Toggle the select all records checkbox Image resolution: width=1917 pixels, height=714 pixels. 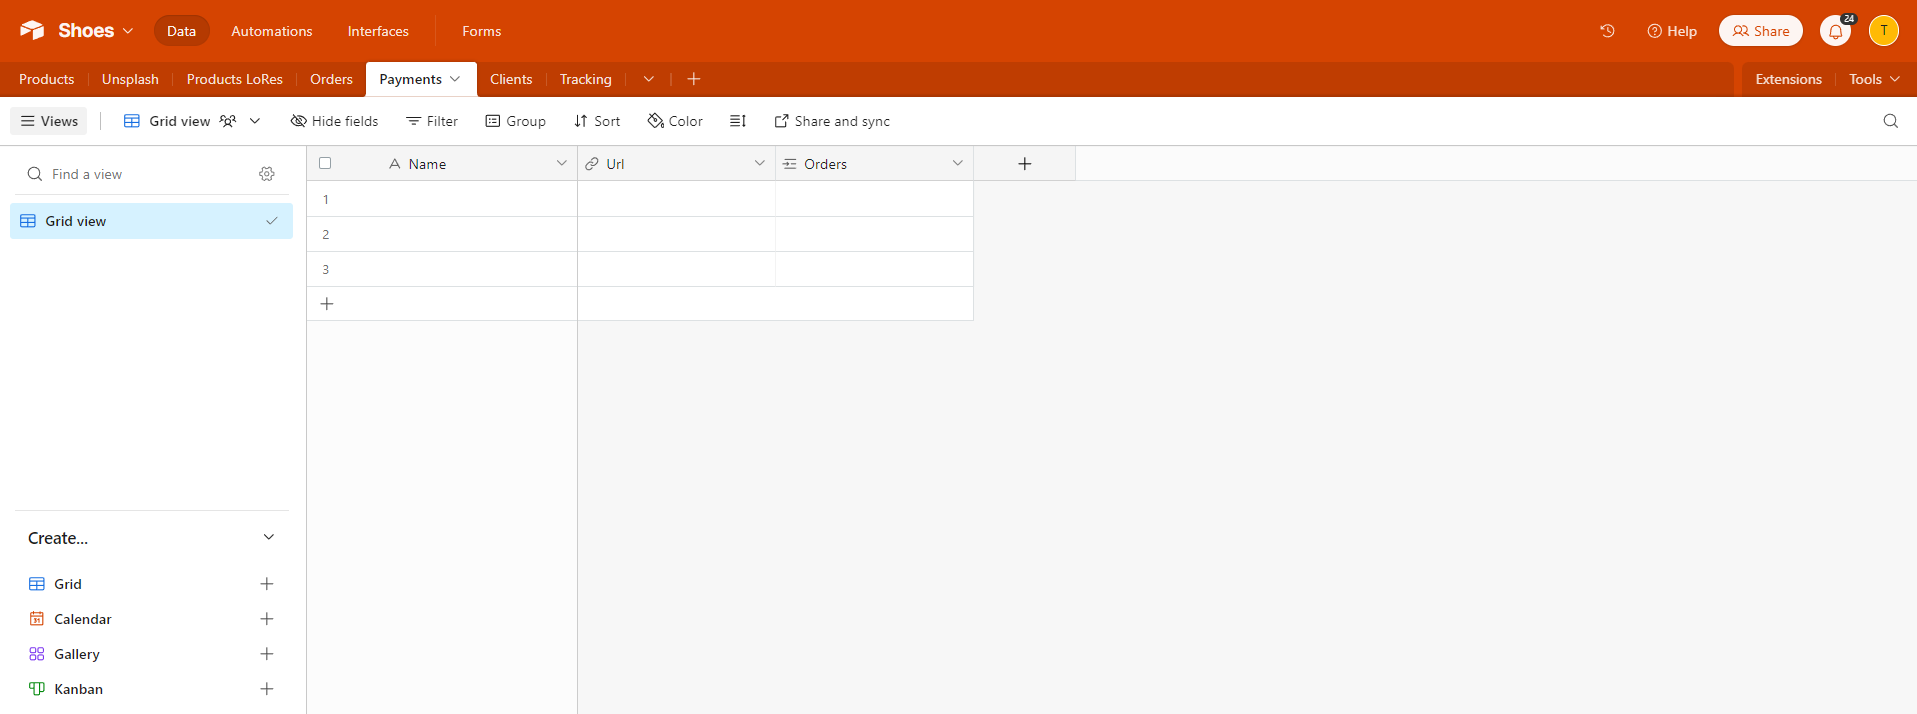coord(325,163)
